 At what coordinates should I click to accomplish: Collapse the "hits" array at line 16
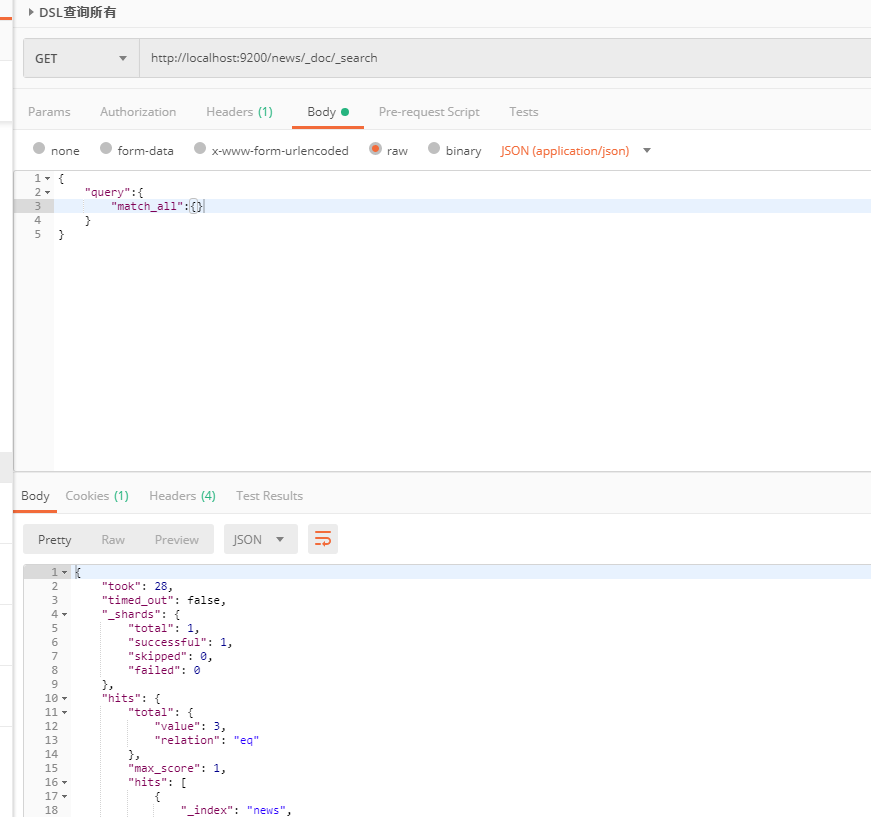[x=64, y=782]
